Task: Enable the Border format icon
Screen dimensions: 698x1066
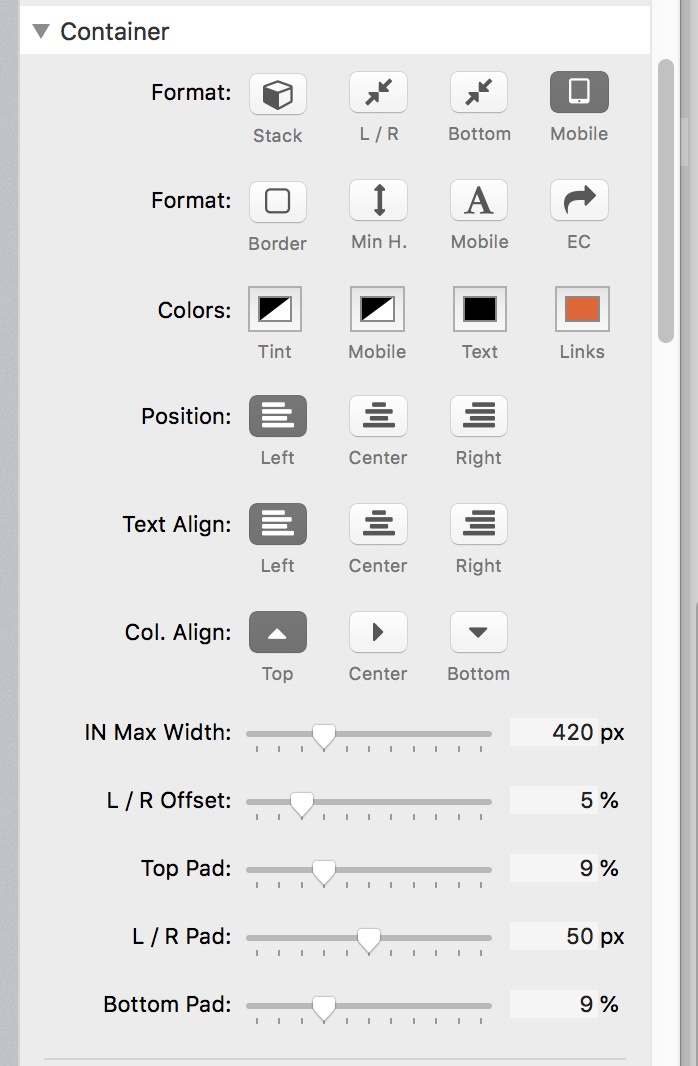Action: (277, 201)
